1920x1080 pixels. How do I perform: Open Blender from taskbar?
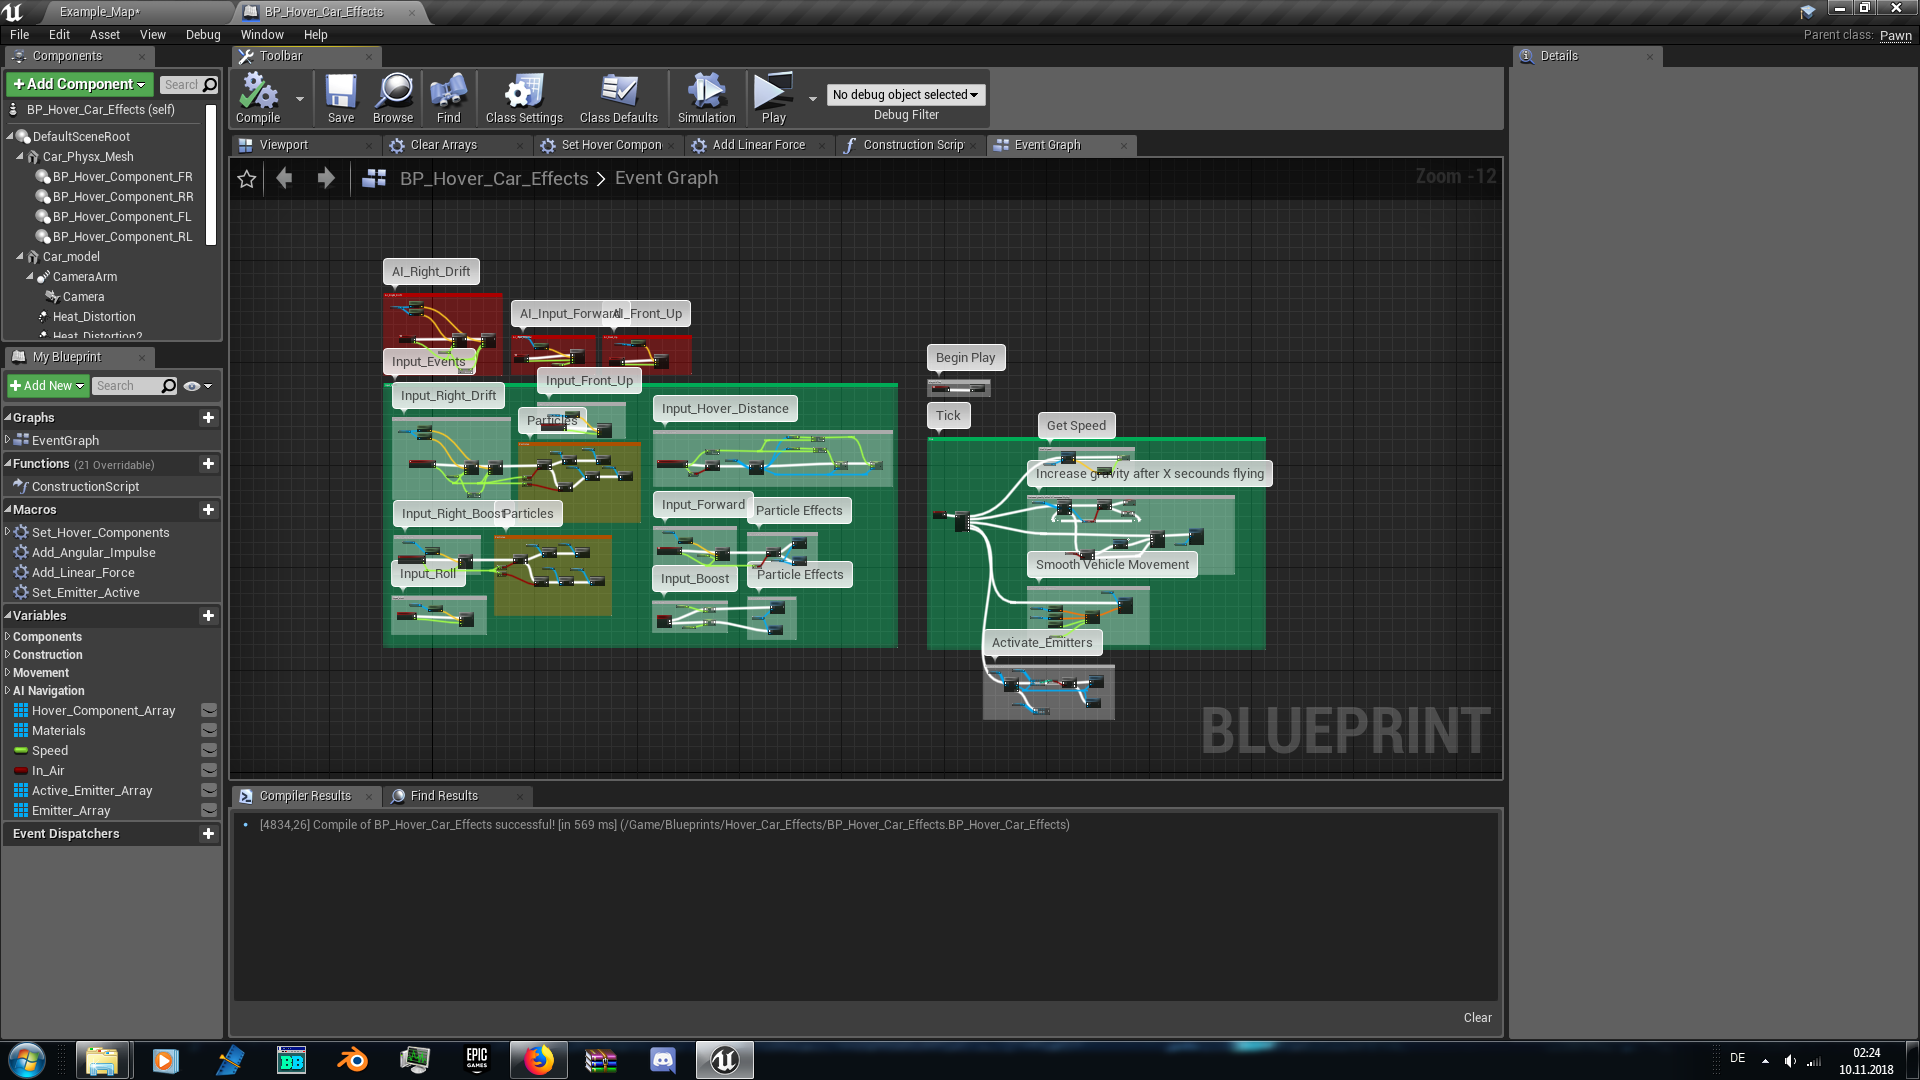(x=352, y=1060)
